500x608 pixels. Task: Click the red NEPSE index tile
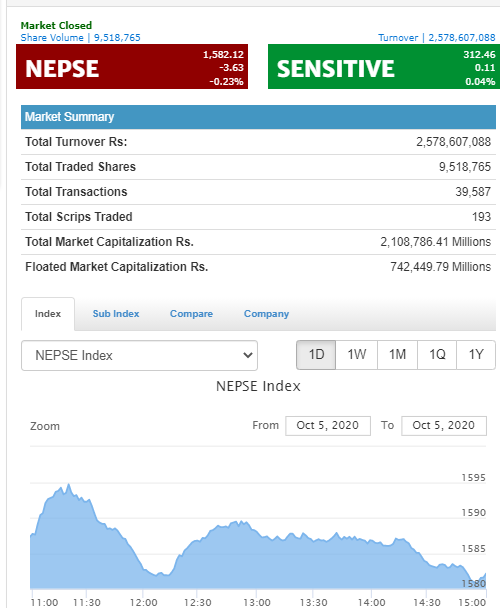[132, 66]
